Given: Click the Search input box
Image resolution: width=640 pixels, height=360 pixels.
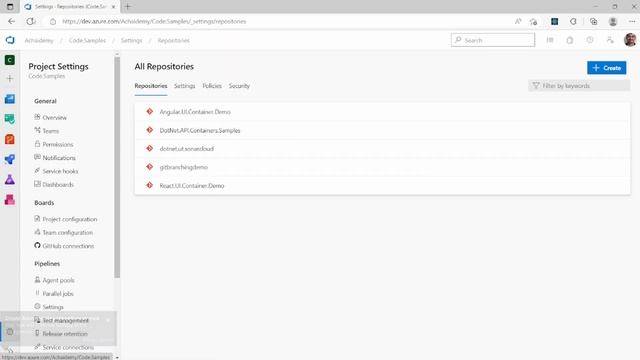Looking at the screenshot, I should 493,40.
